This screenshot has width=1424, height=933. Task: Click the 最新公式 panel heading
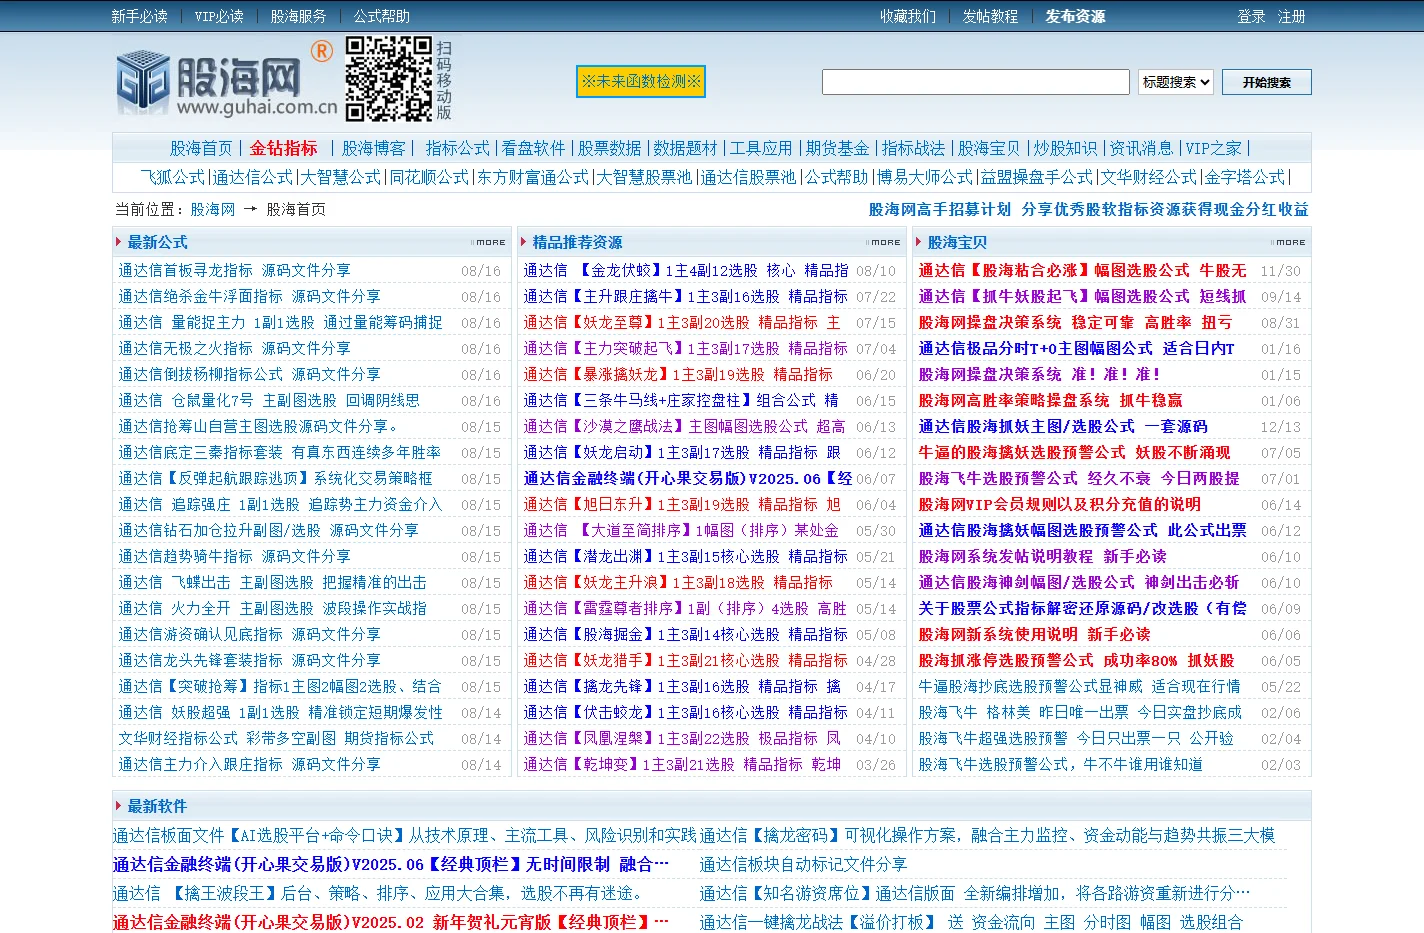pyautogui.click(x=157, y=242)
